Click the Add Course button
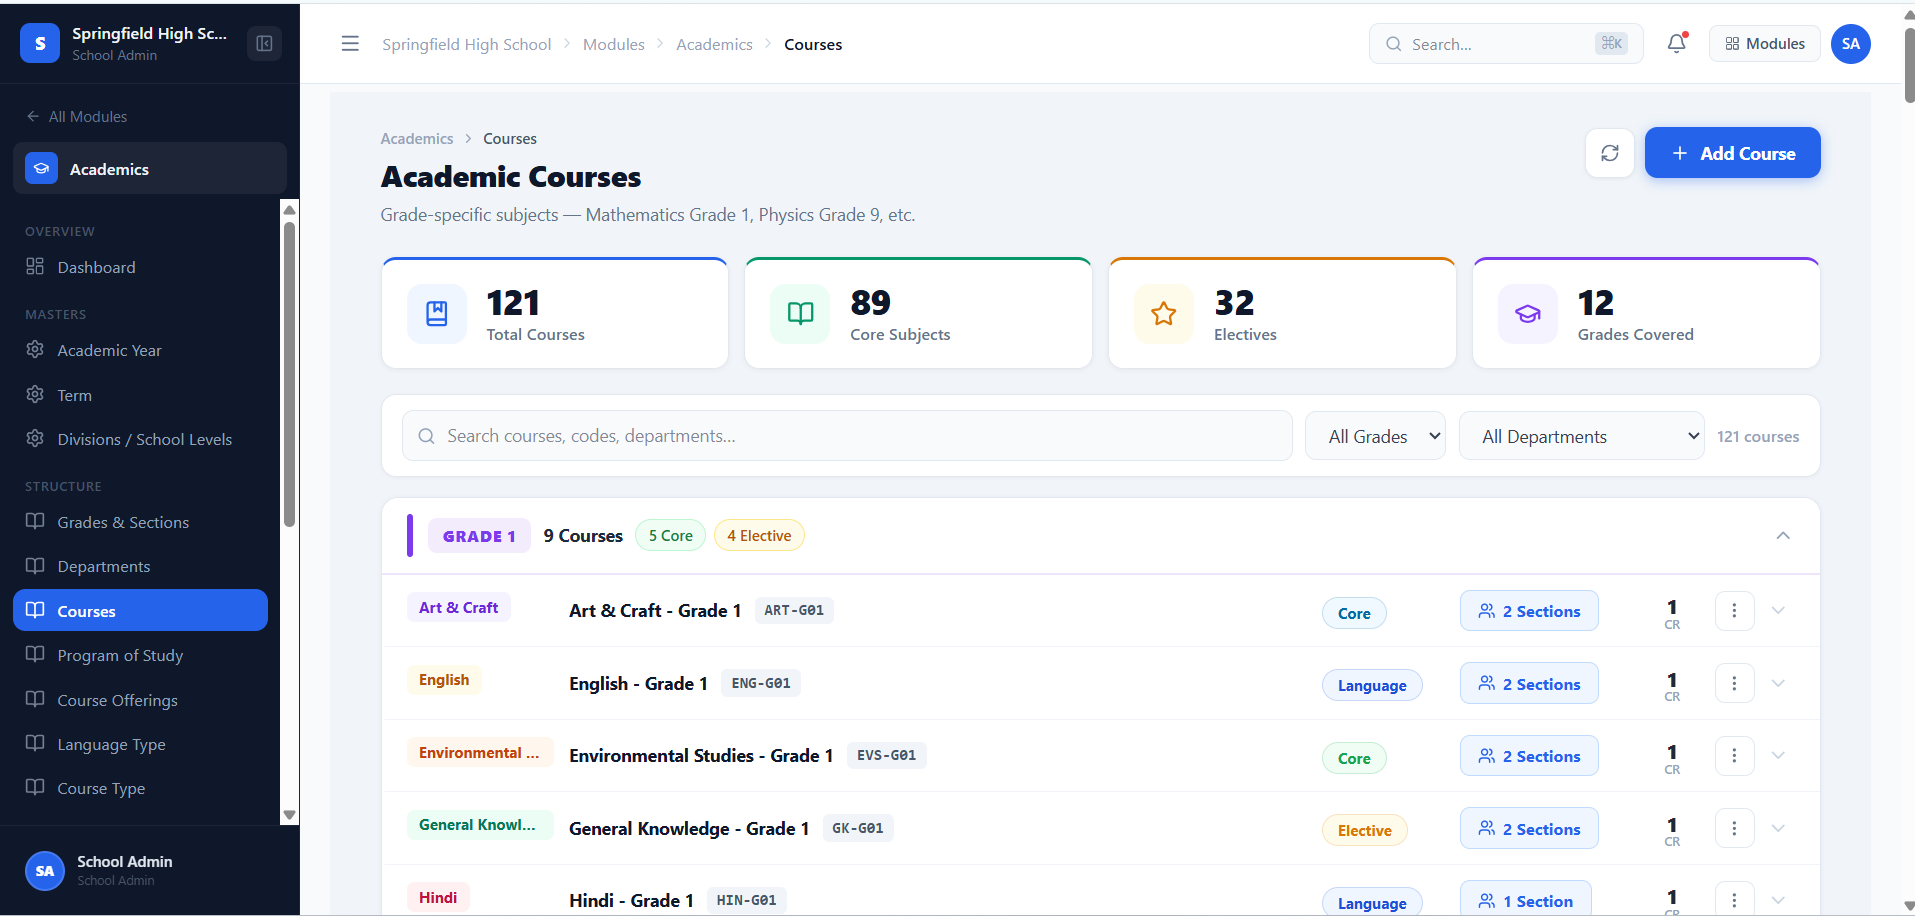This screenshot has height=916, width=1915. pos(1732,153)
